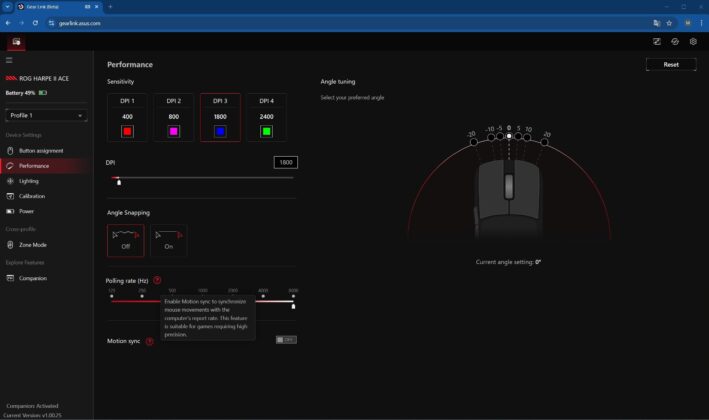Go back in the browser
Viewport: 709px width, 420px height.
point(8,23)
